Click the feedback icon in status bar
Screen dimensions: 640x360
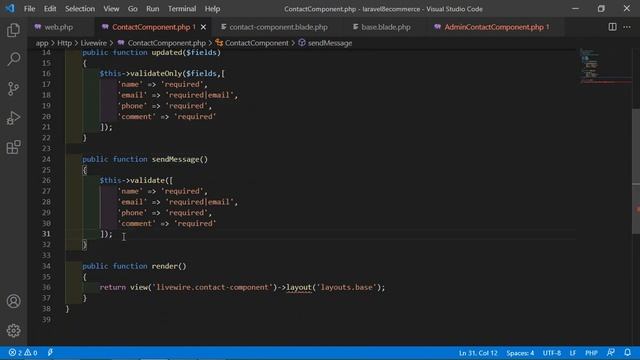[611, 353]
